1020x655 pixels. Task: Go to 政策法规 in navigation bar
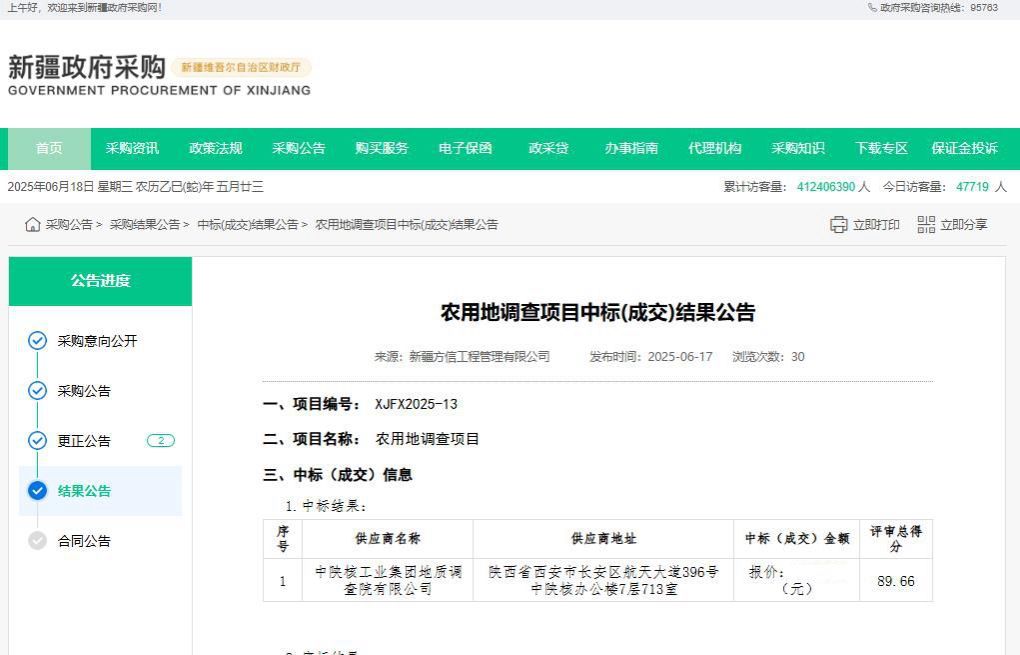pos(215,149)
